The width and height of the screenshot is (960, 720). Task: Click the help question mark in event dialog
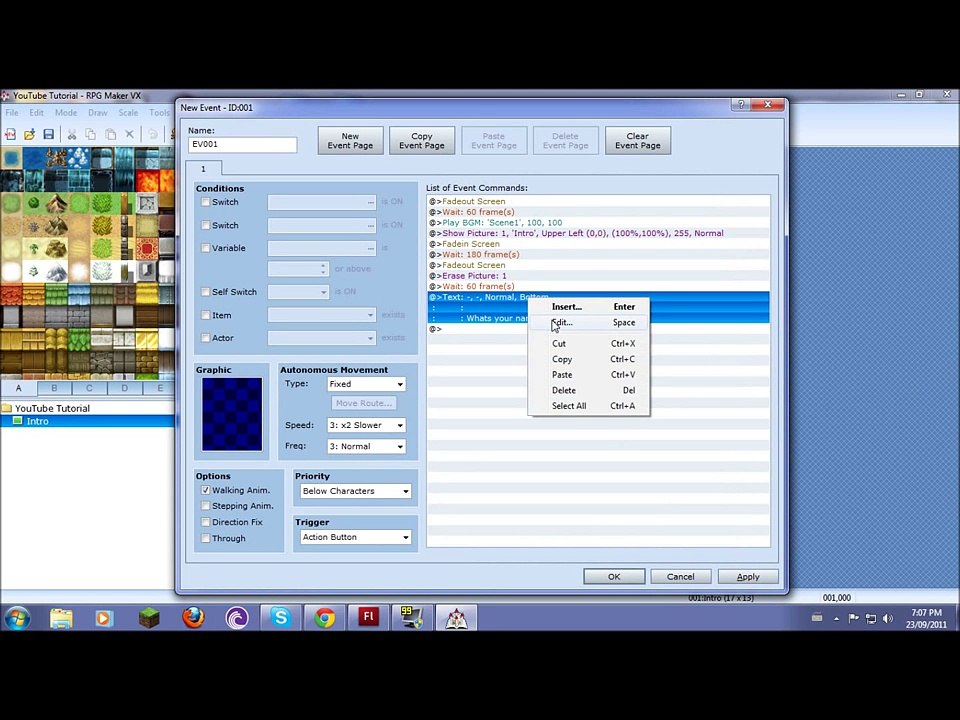tap(741, 105)
